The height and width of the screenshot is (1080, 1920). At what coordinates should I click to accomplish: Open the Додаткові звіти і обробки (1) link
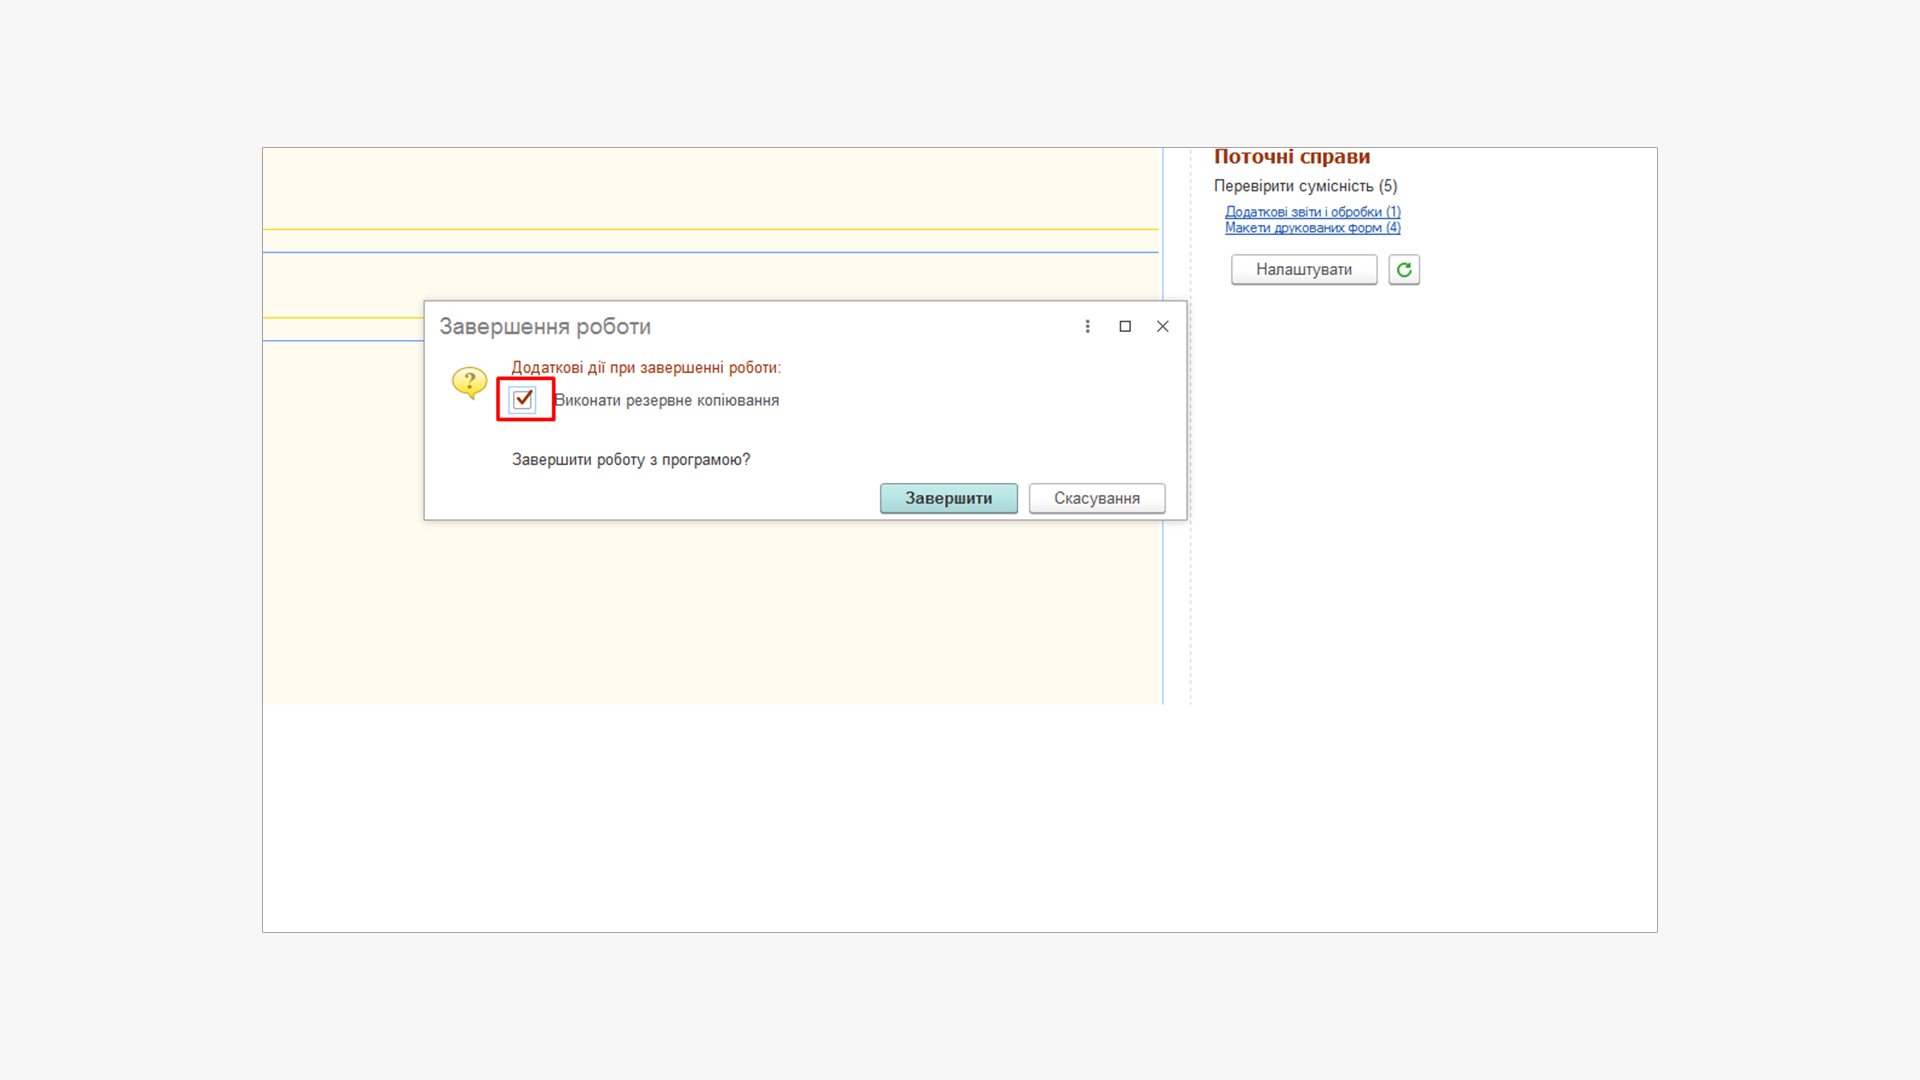point(1312,212)
